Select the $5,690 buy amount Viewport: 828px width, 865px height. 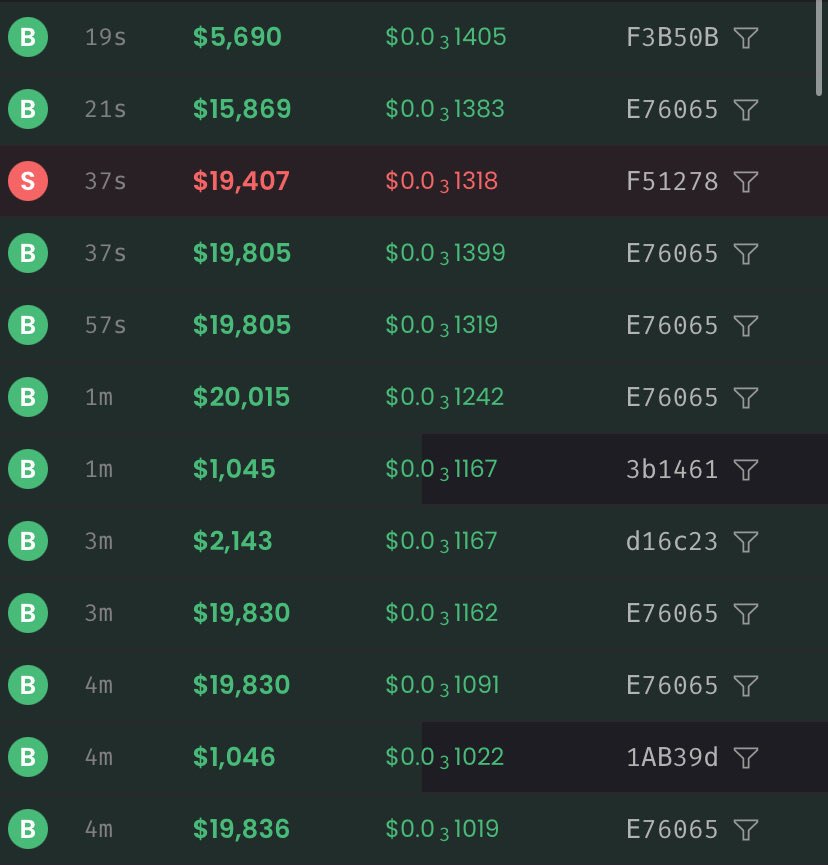pos(237,37)
